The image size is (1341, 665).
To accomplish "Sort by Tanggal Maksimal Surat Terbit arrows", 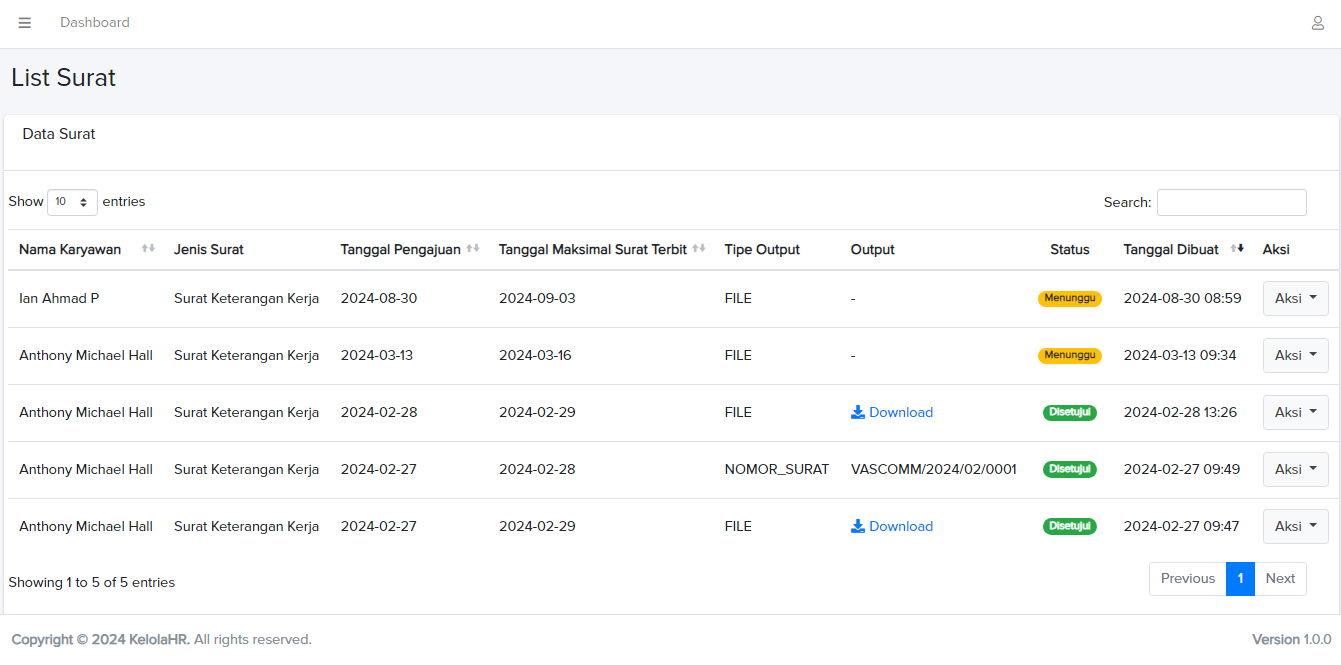I will (699, 249).
